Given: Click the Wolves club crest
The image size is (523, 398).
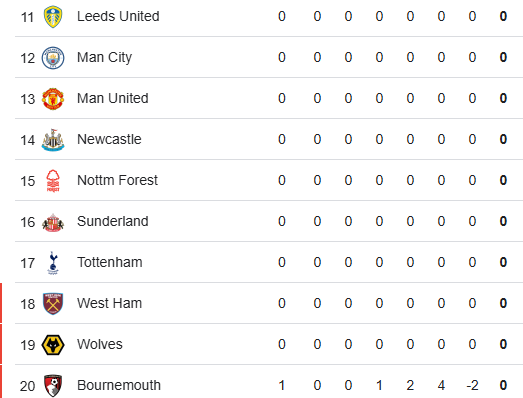Looking at the screenshot, I should [53, 345].
